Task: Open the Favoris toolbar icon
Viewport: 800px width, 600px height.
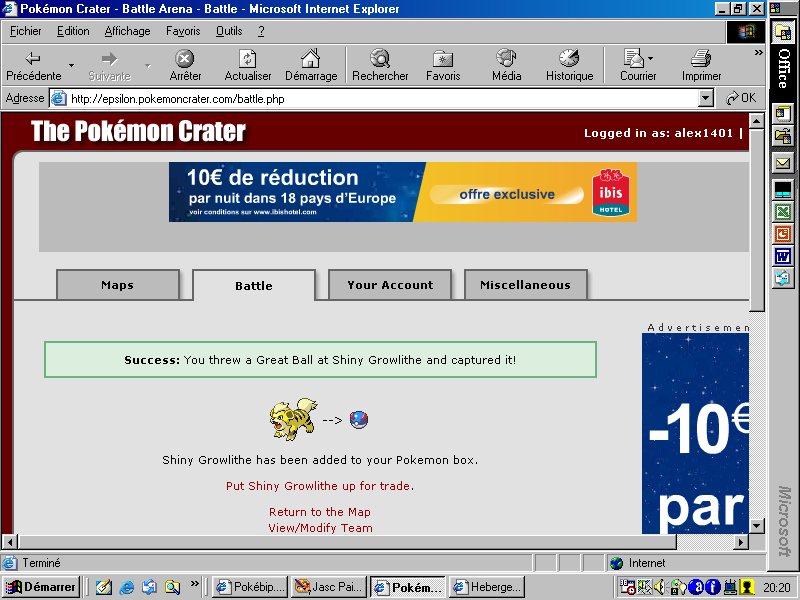Action: coord(443,59)
